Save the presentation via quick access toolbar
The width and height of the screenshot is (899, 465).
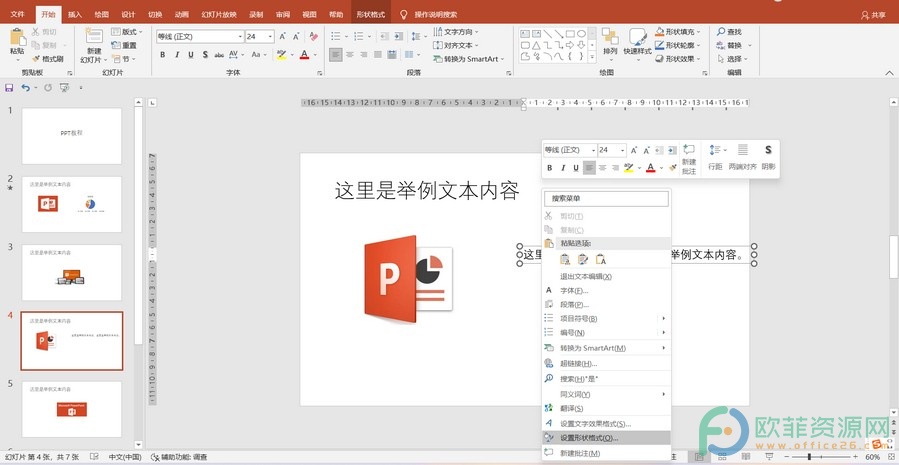9,88
